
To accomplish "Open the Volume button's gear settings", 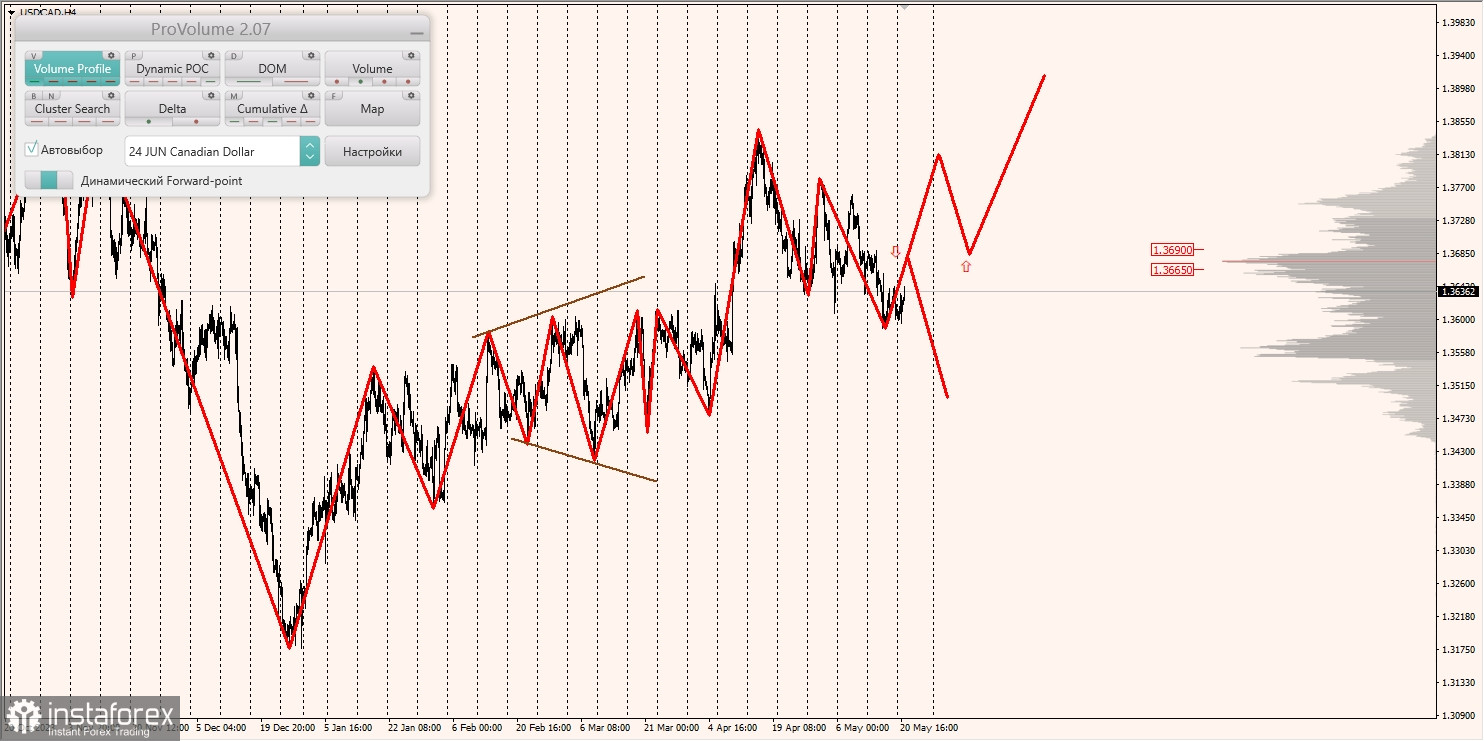I will click(x=411, y=55).
